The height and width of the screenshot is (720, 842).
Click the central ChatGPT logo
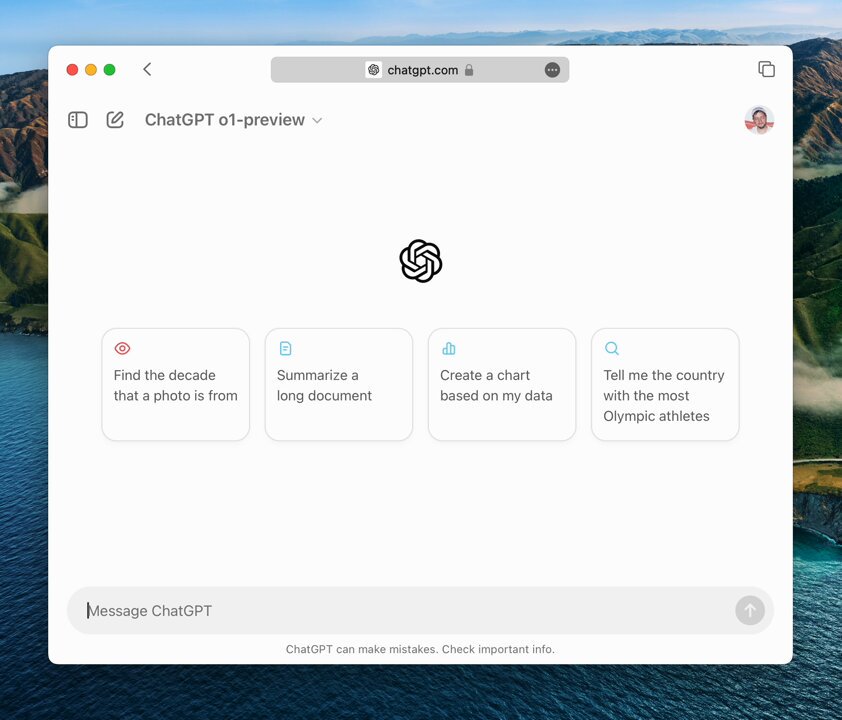coord(421,261)
